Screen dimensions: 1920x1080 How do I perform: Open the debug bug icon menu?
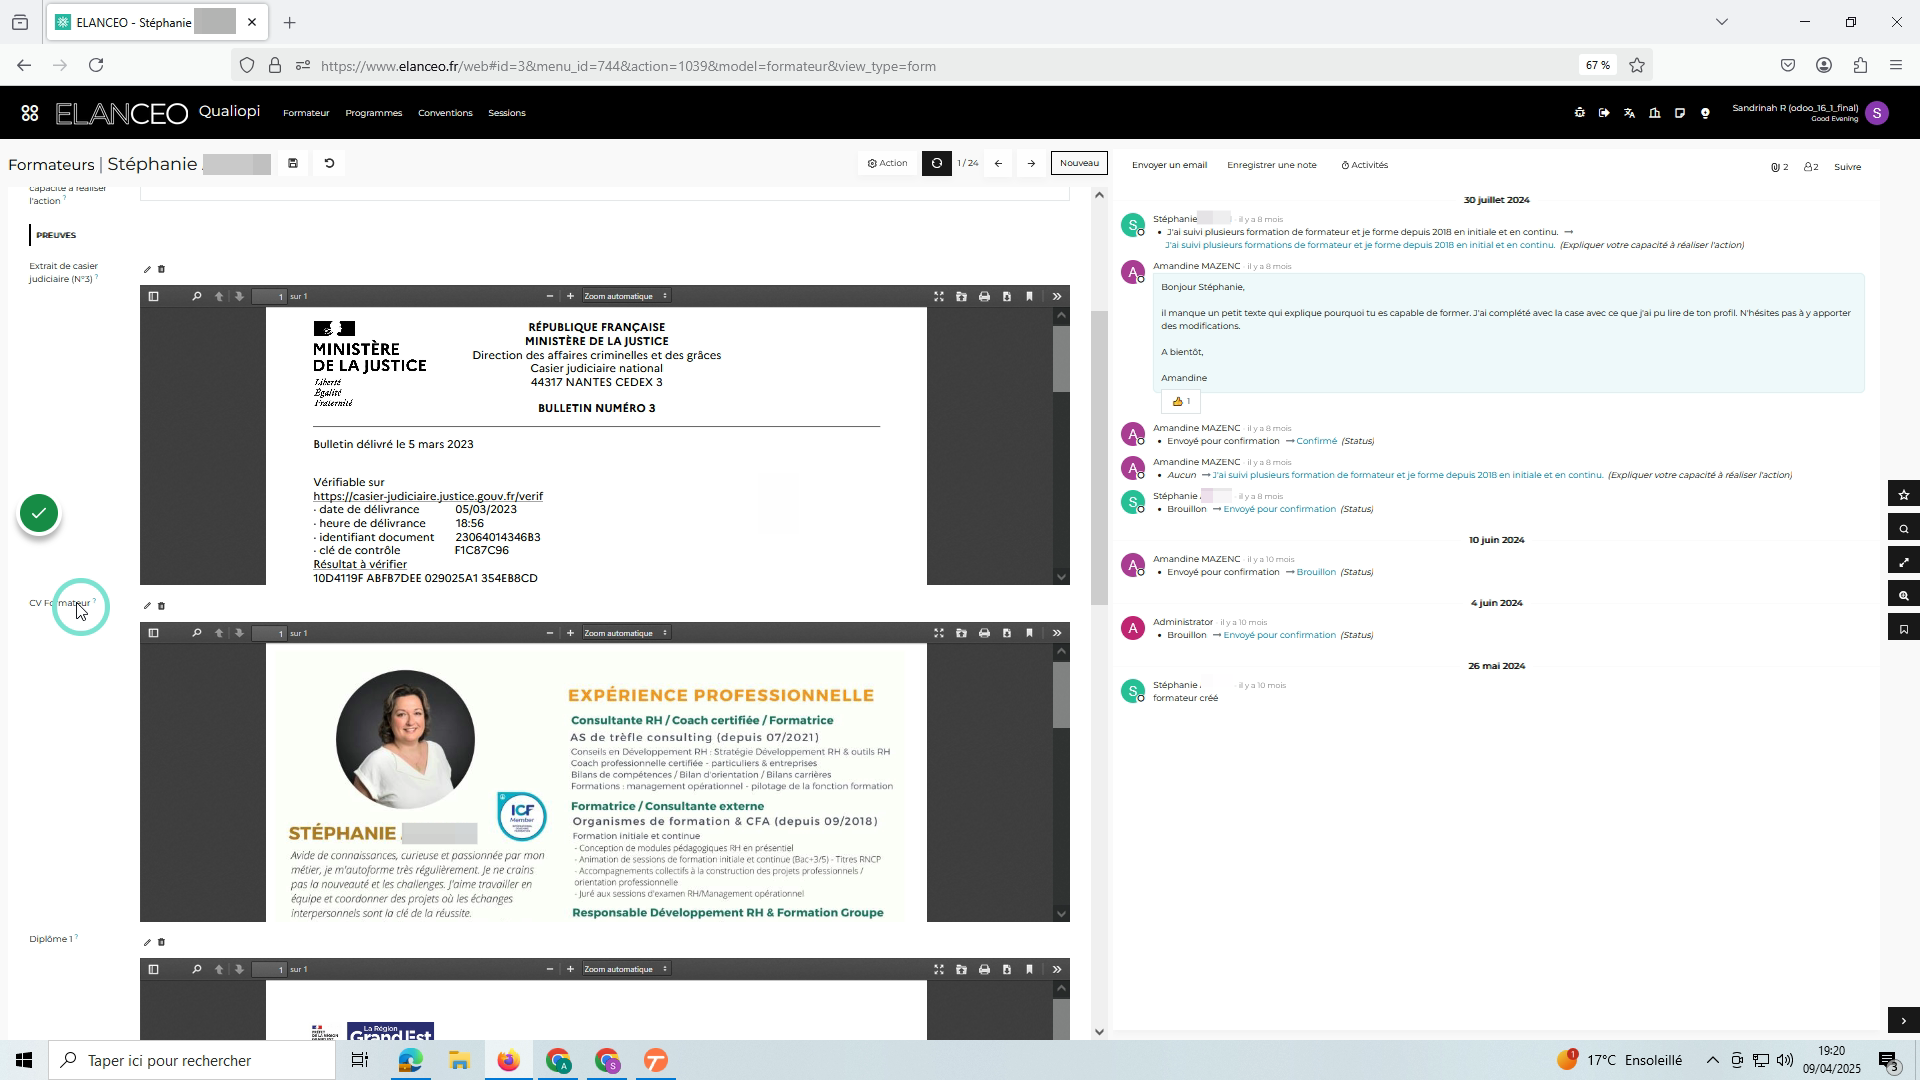point(1579,113)
